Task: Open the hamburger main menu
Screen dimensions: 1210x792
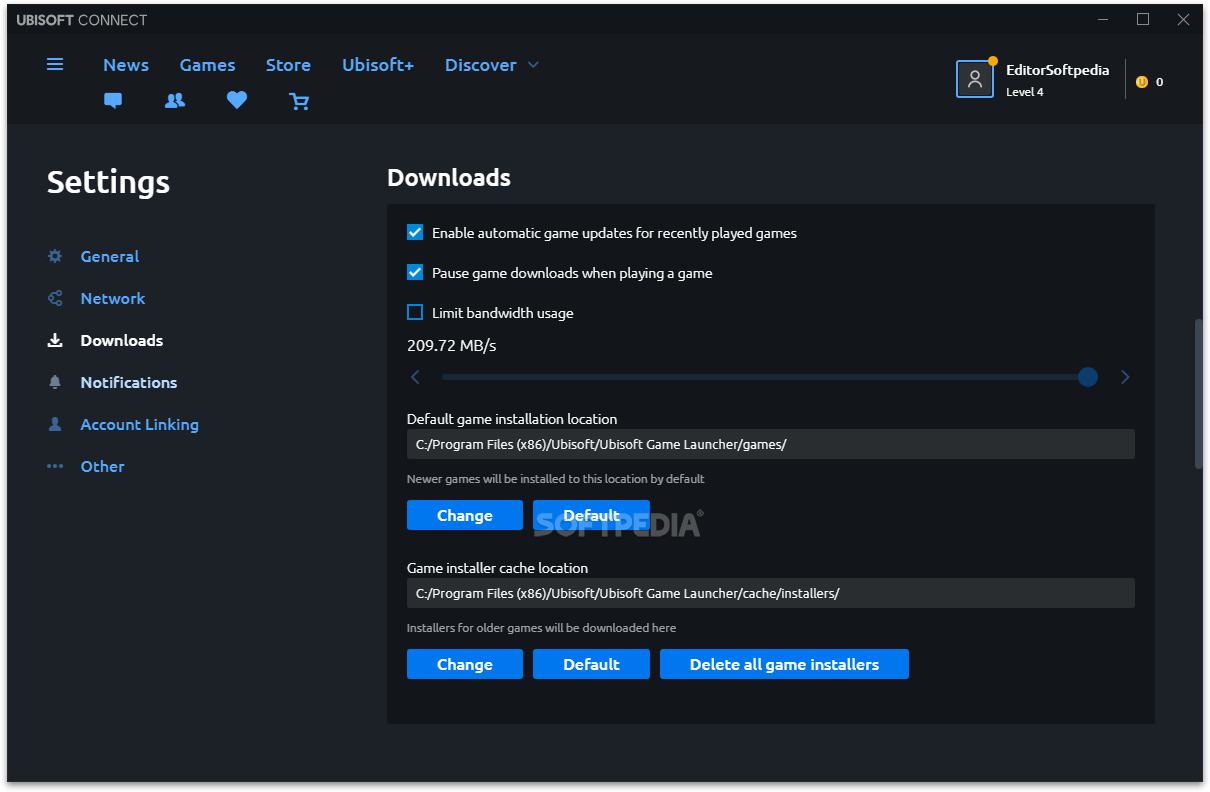Action: click(x=55, y=64)
